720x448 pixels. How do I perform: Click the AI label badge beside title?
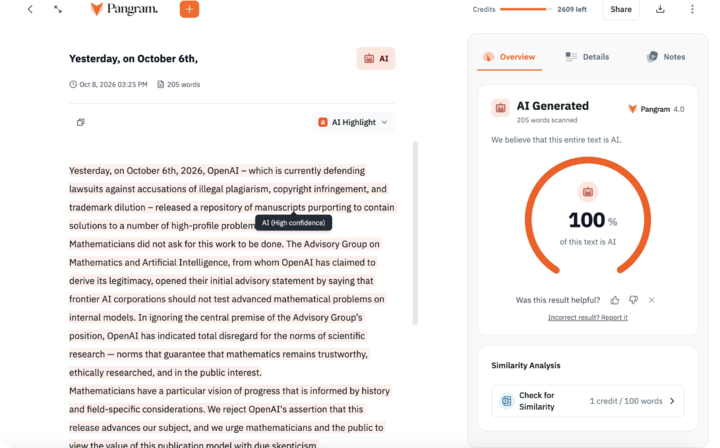point(376,58)
